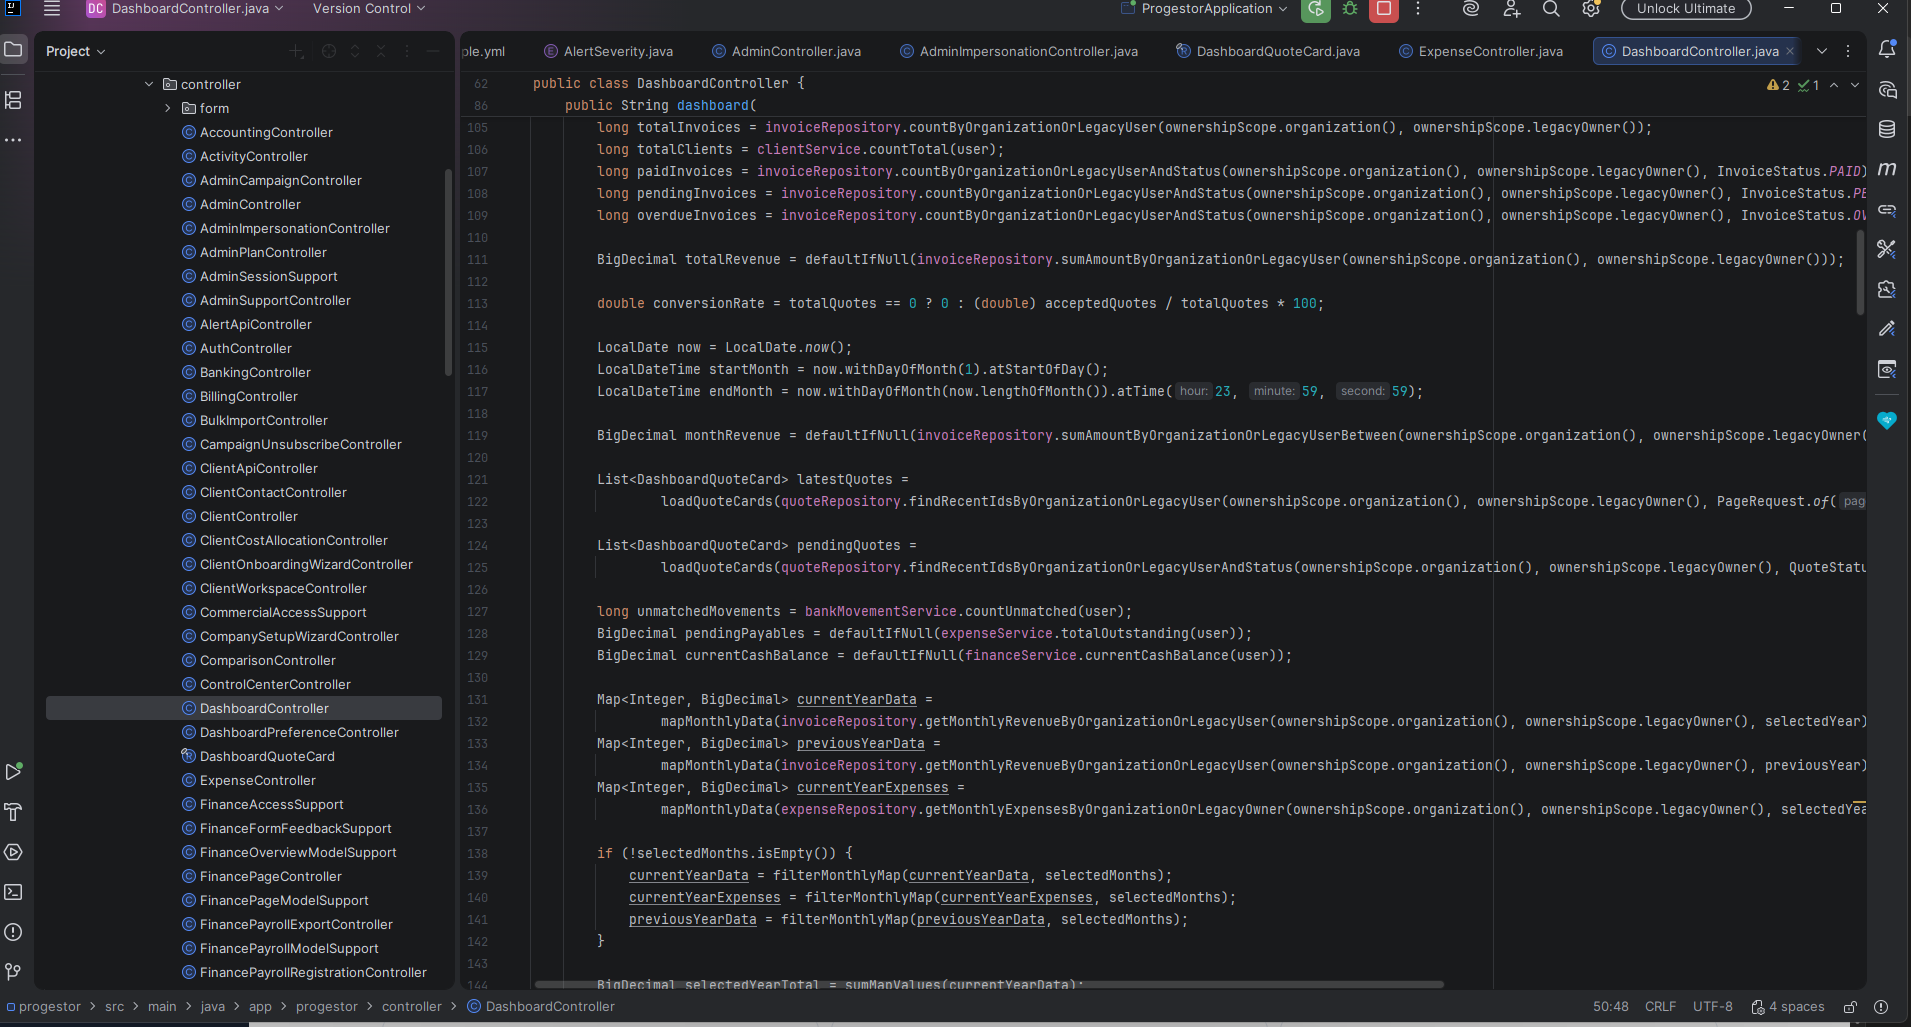Select BankingController in project tree

click(255, 372)
